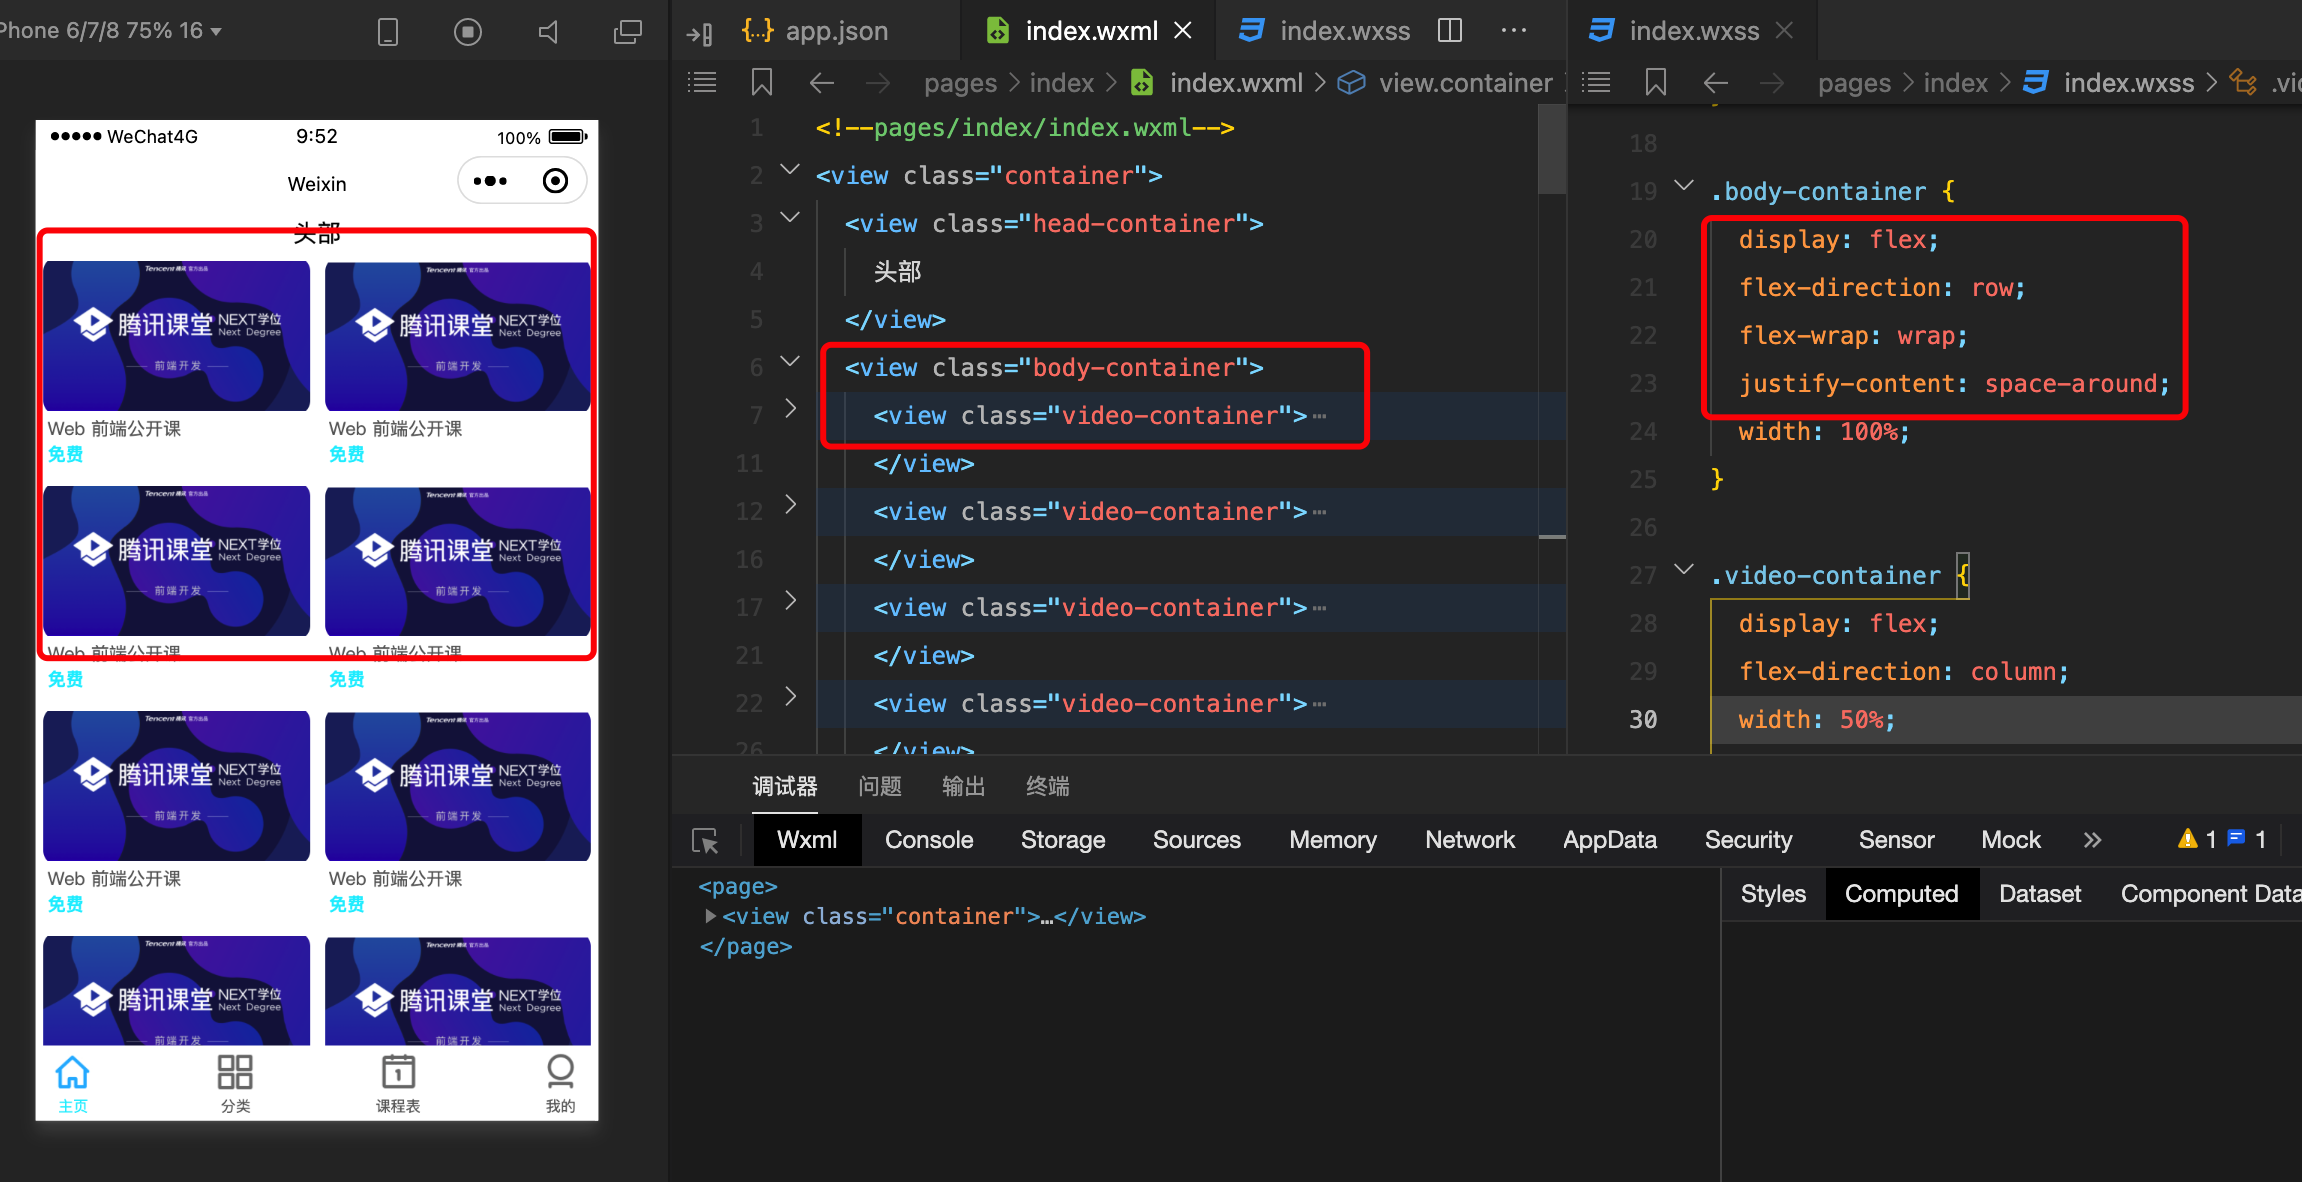Click the collapse sidebar arrow icon near app.json
Viewport: 2302px width, 1182px height.
point(699,33)
